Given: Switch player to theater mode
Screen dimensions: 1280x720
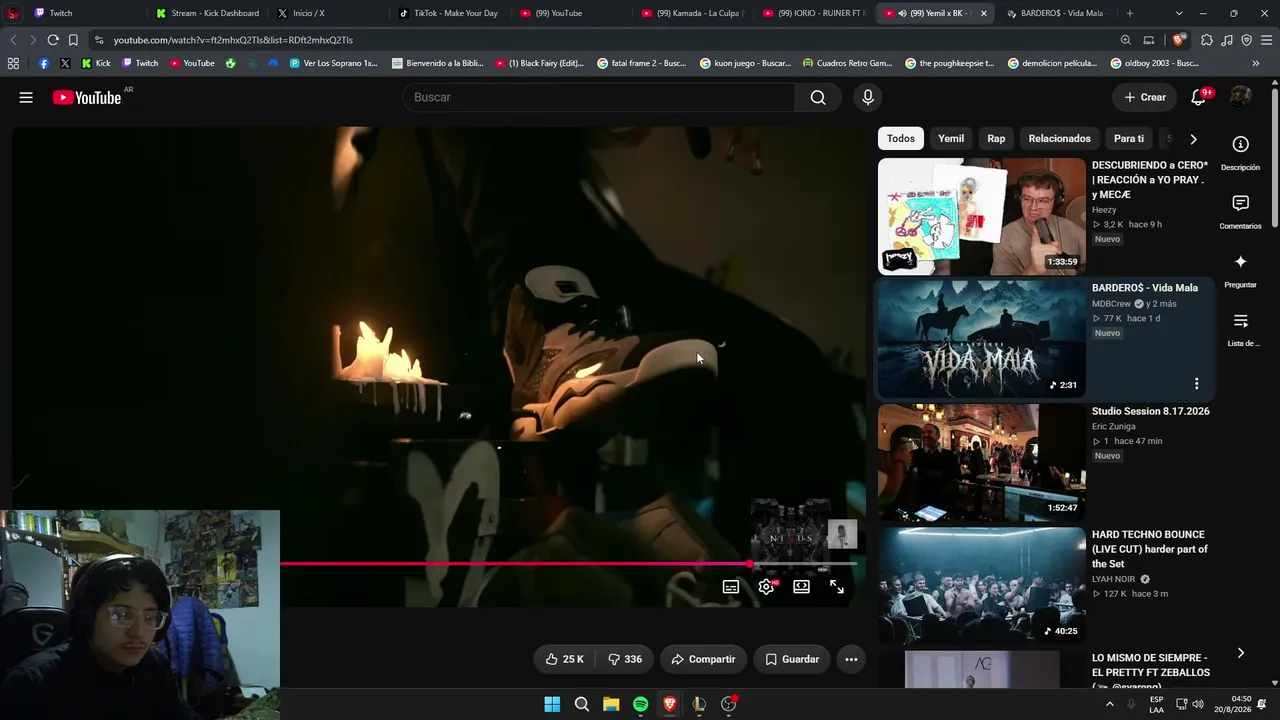Looking at the screenshot, I should coord(801,587).
